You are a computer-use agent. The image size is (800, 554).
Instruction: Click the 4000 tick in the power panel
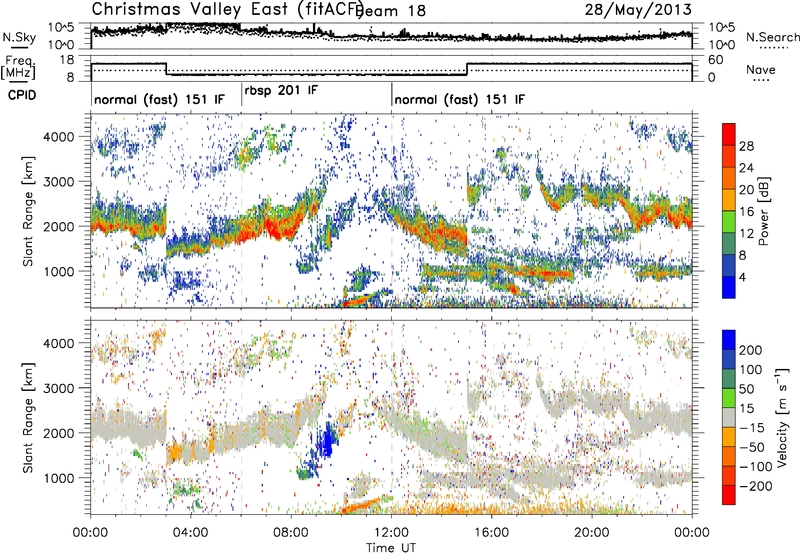coord(58,137)
